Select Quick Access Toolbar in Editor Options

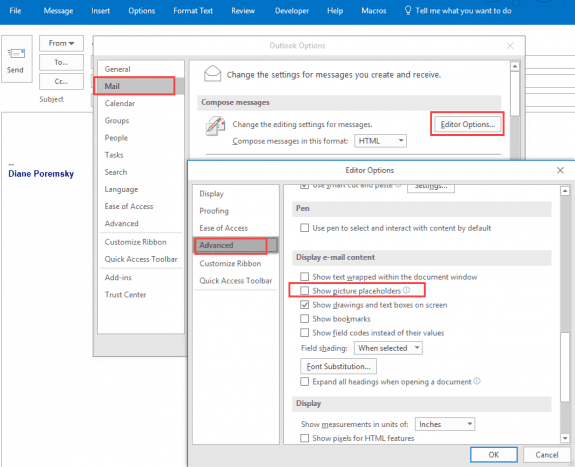click(x=236, y=281)
